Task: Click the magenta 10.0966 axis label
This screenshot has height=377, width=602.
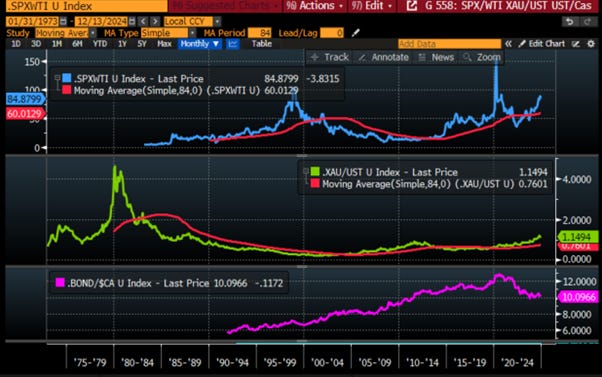Action: coord(577,297)
